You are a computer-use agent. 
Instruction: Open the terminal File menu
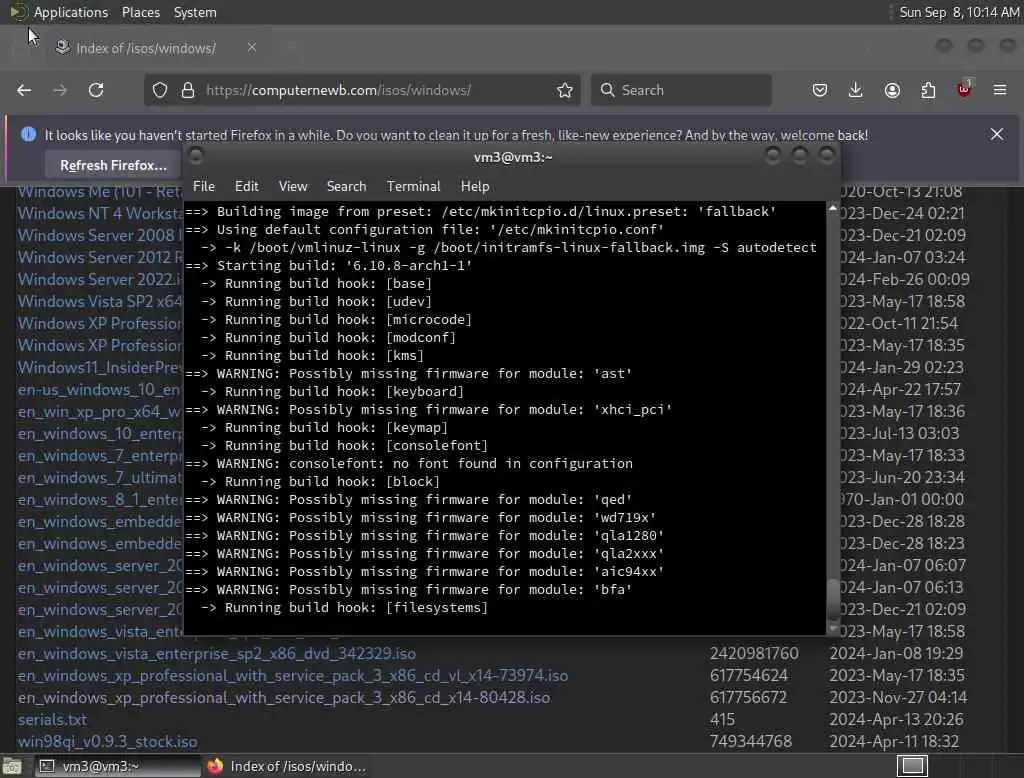coord(204,186)
